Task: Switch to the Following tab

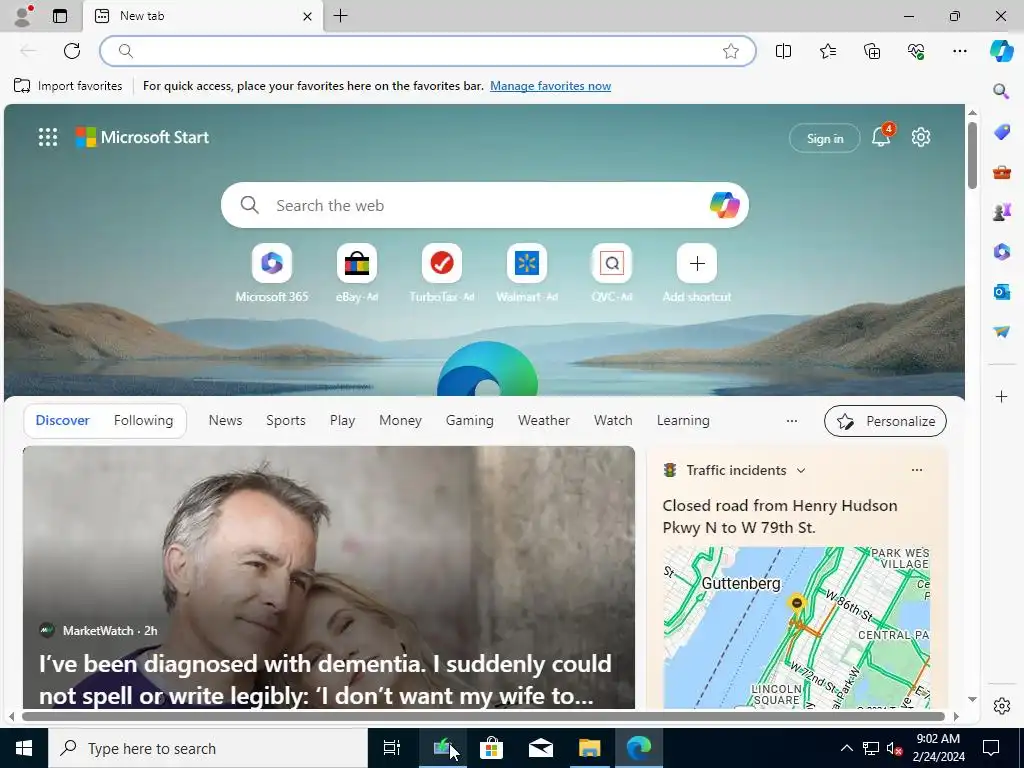Action: coord(144,421)
